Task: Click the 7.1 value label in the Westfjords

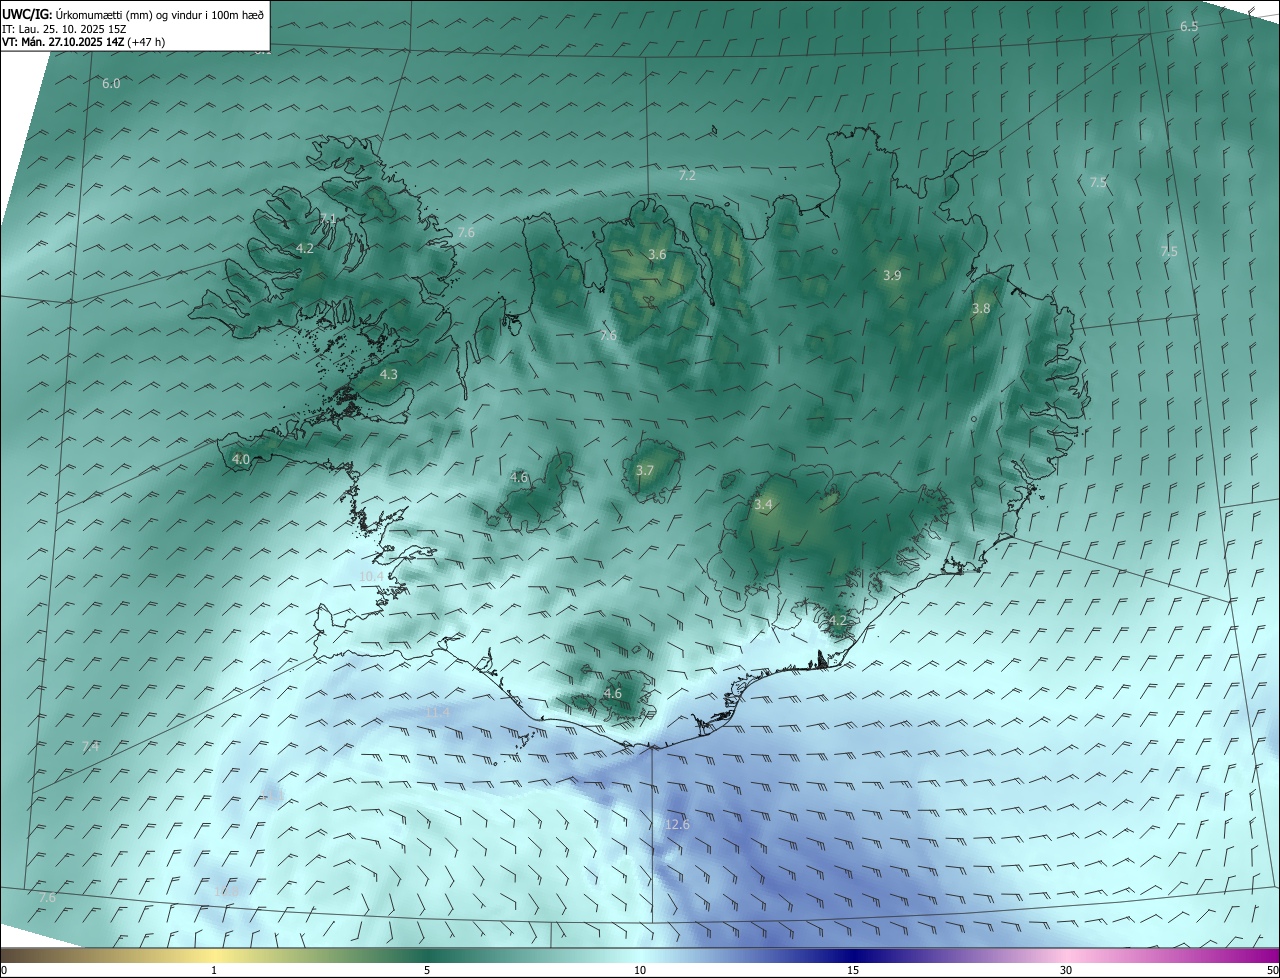Action: click(327, 219)
